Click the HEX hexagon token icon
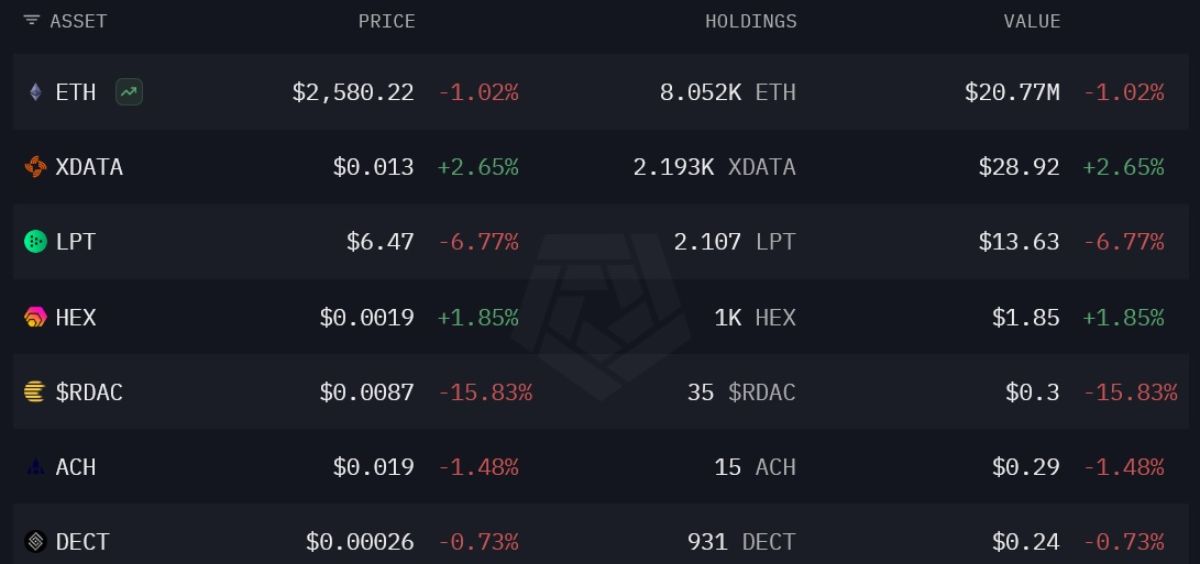The height and width of the screenshot is (564, 1200). tap(35, 317)
